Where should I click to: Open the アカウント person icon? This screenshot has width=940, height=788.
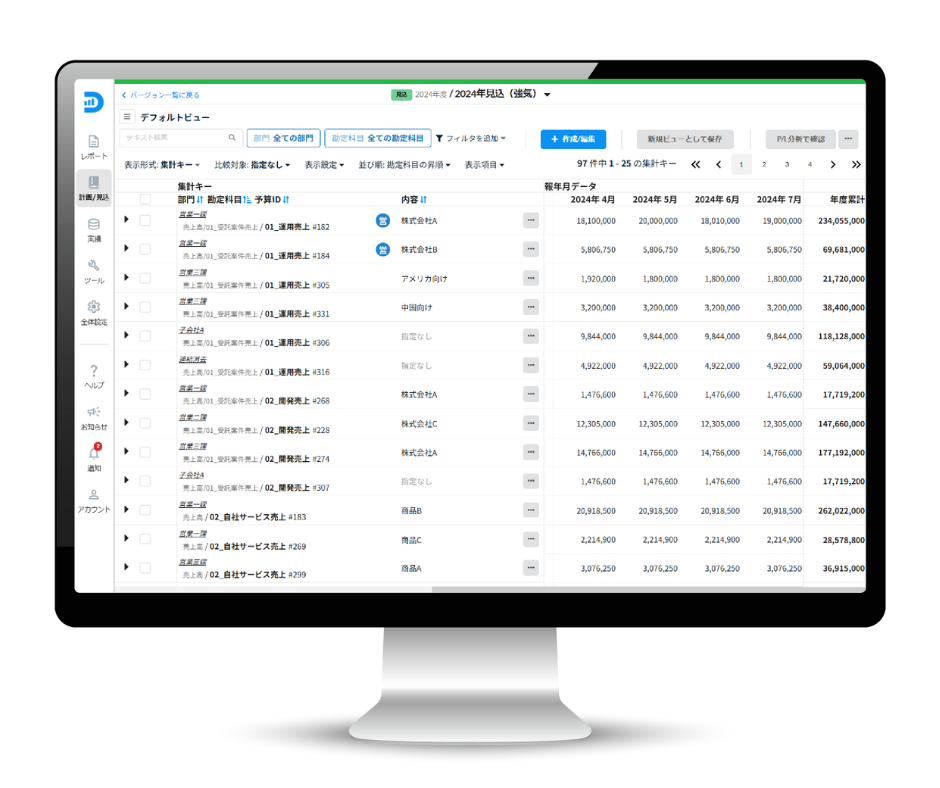(94, 499)
